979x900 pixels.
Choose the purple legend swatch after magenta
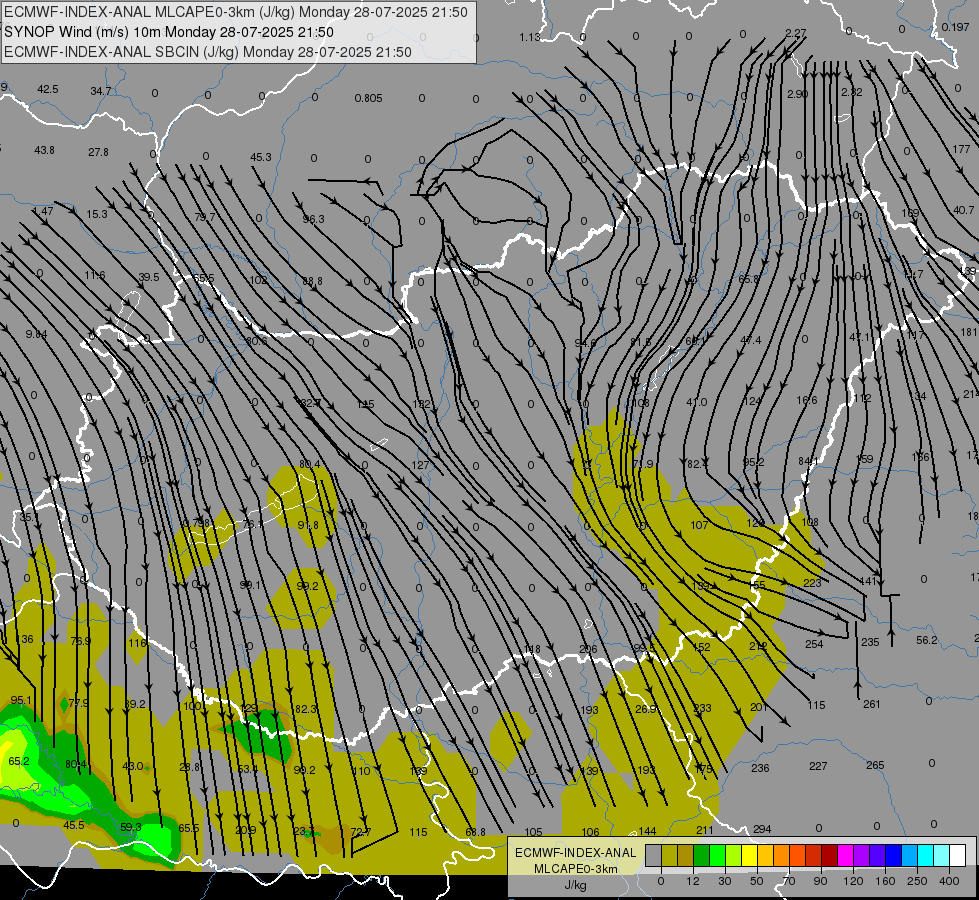click(862, 855)
